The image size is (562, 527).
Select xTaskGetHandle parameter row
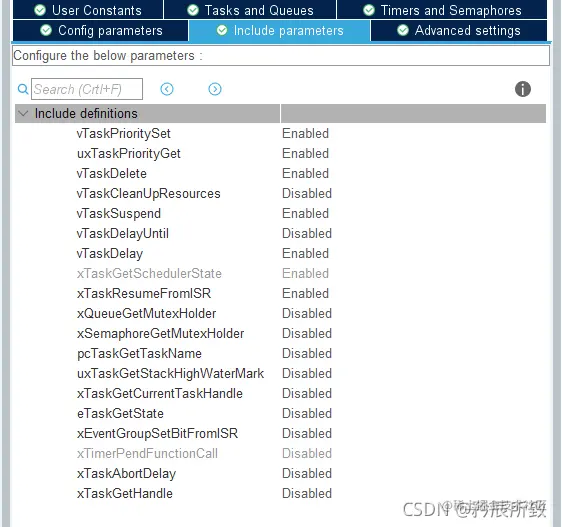pos(125,494)
